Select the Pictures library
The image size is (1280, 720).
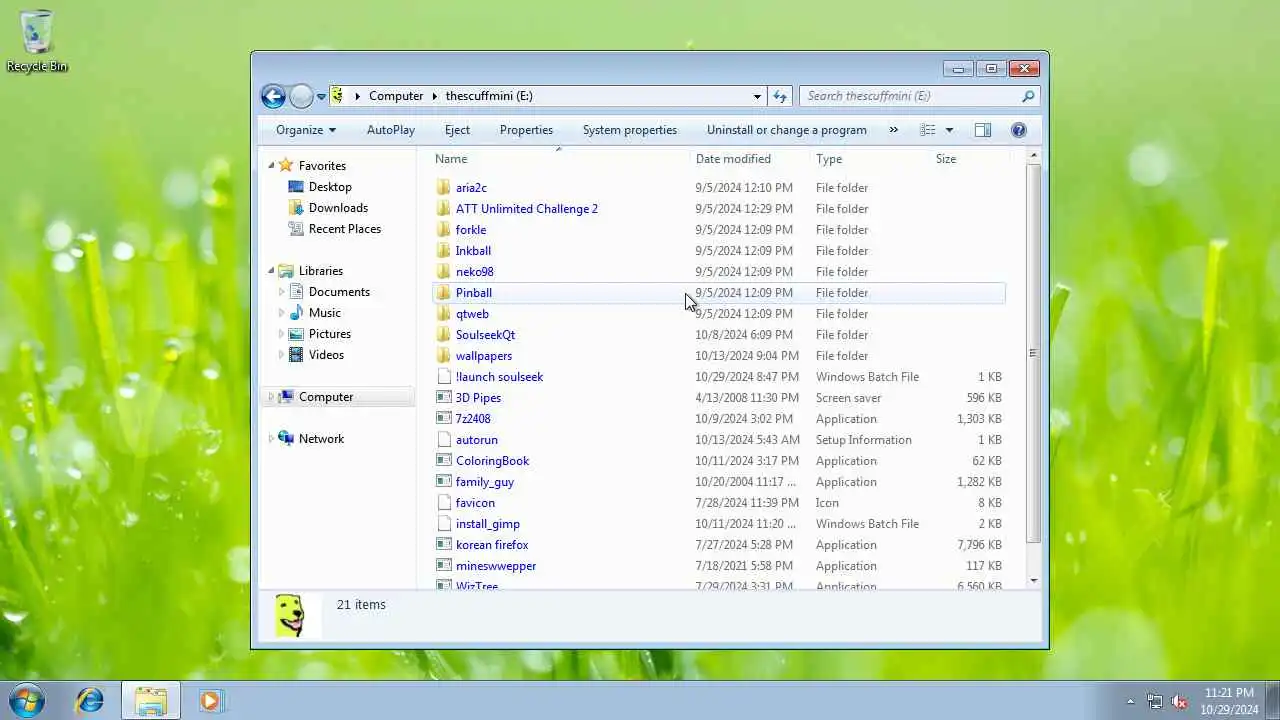330,334
